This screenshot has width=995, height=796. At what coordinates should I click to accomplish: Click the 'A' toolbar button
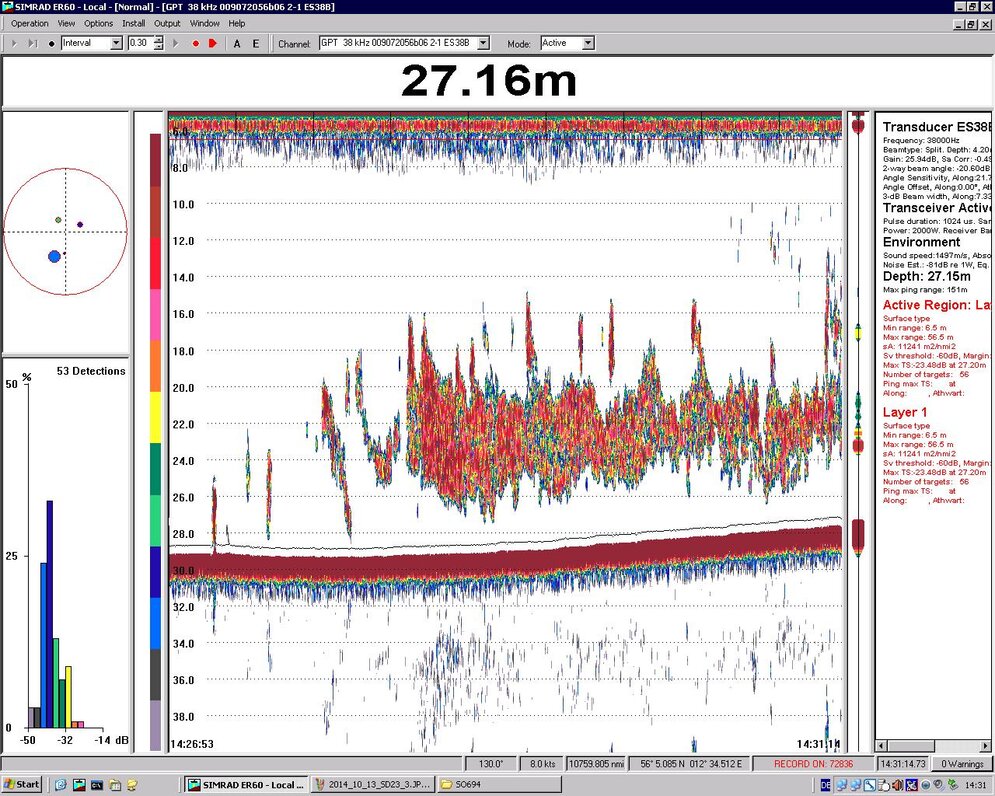237,44
